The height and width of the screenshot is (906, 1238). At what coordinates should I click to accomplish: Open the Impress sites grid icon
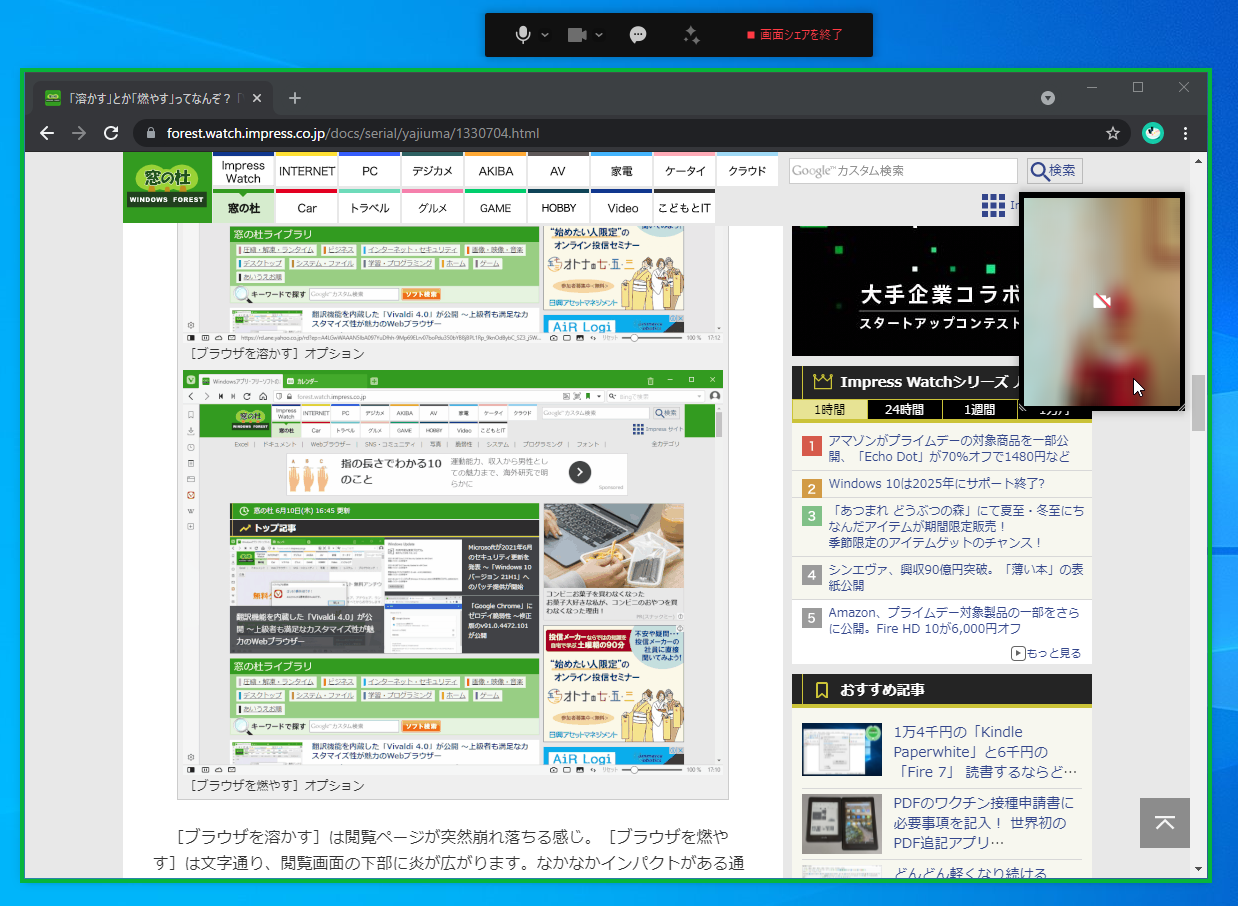pos(994,205)
